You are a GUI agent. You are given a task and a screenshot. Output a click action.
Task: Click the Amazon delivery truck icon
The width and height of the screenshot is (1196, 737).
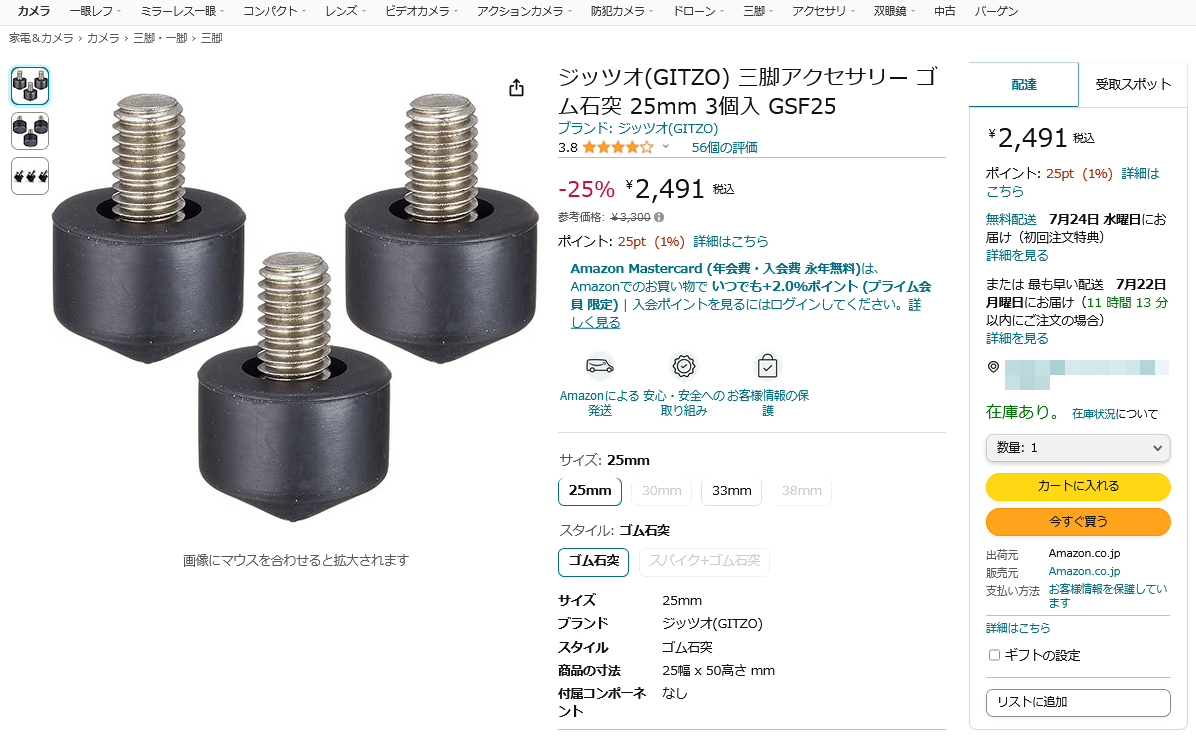[x=600, y=366]
